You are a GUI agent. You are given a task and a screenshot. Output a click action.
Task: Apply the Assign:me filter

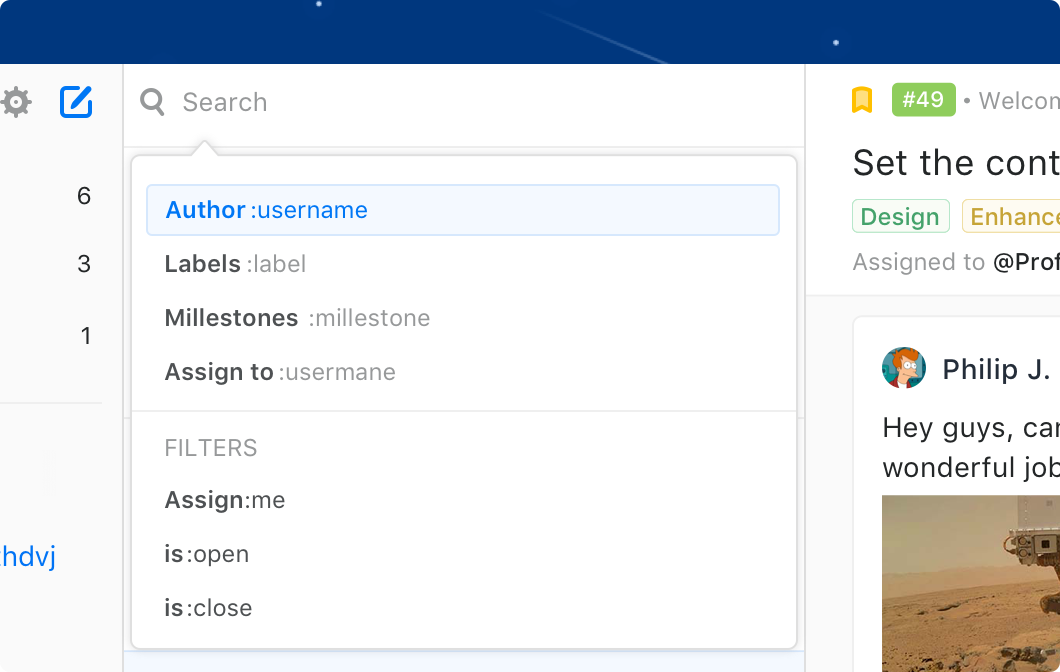click(x=463, y=500)
